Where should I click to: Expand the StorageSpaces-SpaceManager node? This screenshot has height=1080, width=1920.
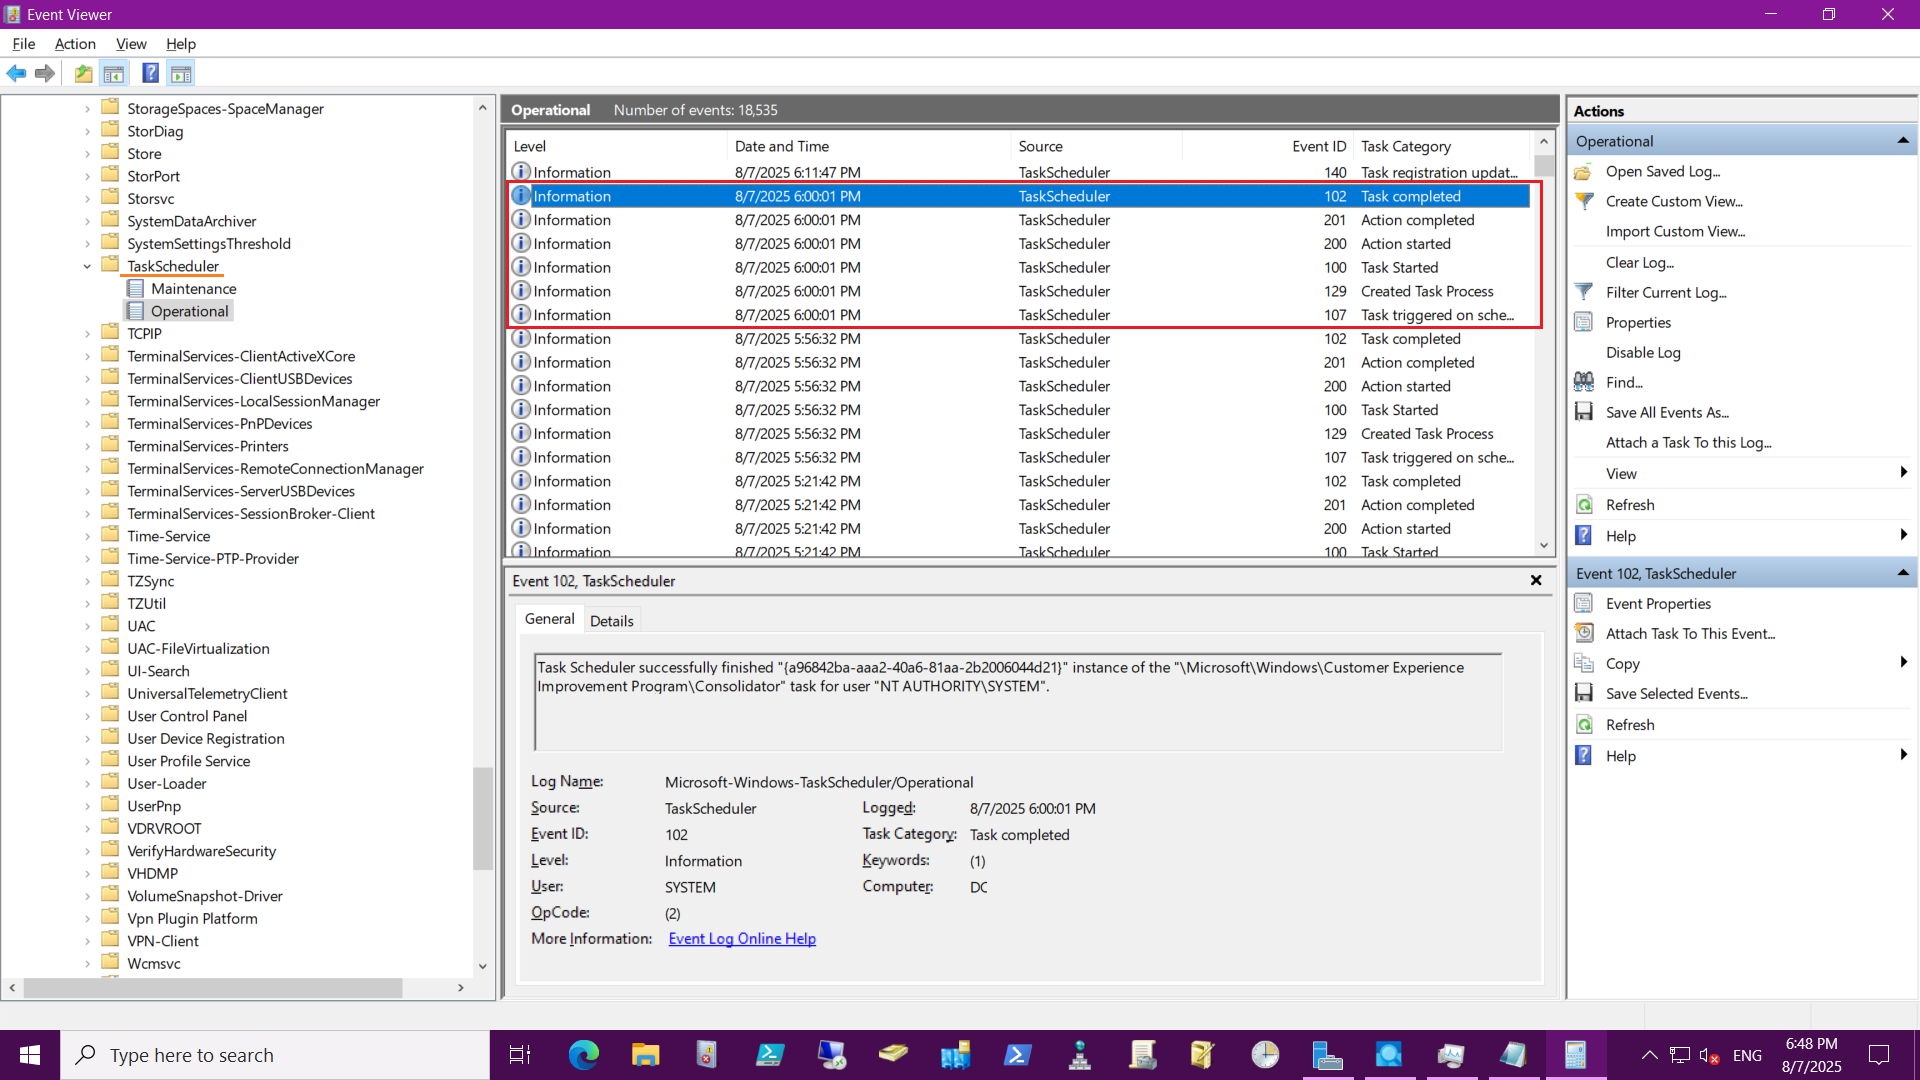tap(87, 109)
